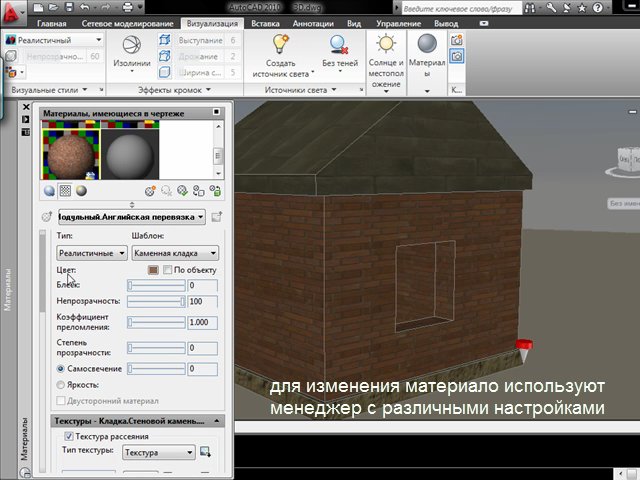
Task: Click the Без теней shadows icon
Action: [x=339, y=46]
